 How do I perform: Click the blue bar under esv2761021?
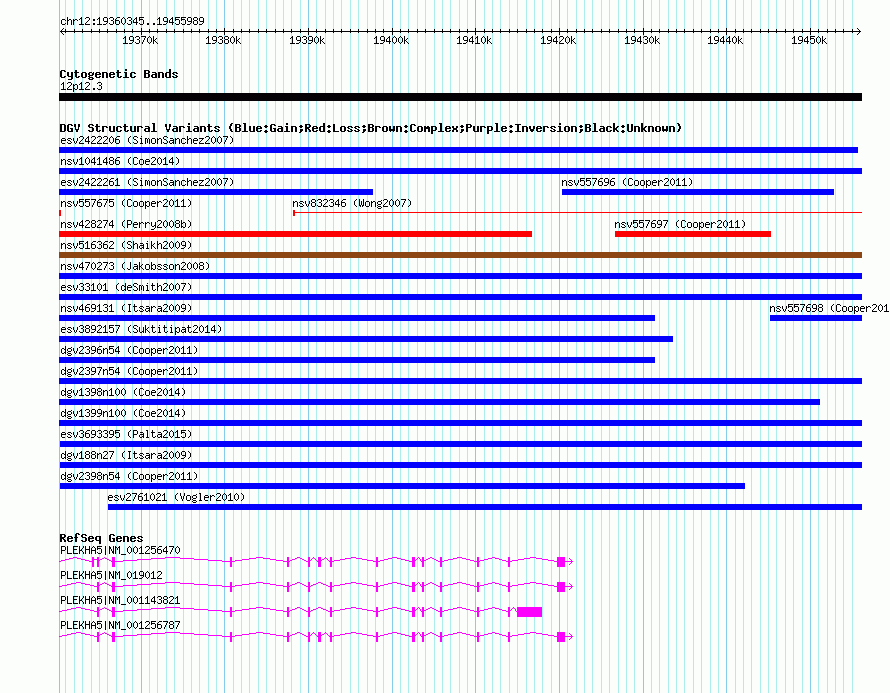point(485,507)
